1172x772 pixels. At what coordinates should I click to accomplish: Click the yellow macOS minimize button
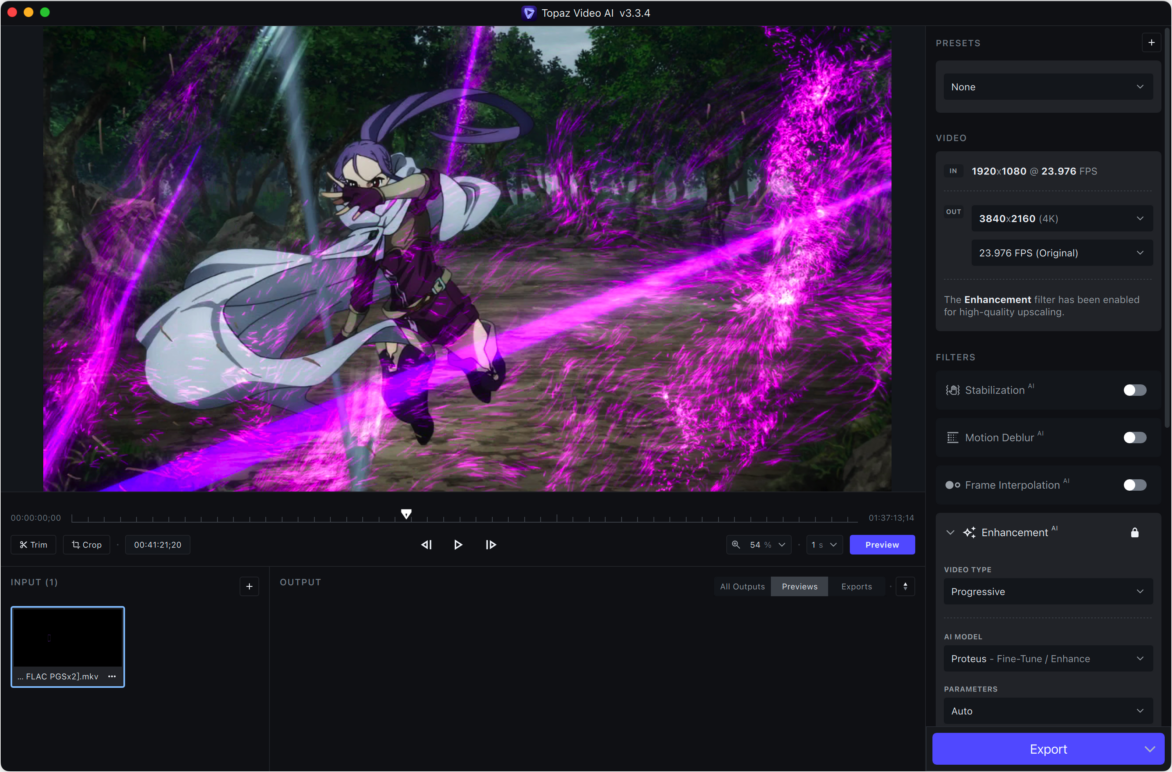point(28,13)
